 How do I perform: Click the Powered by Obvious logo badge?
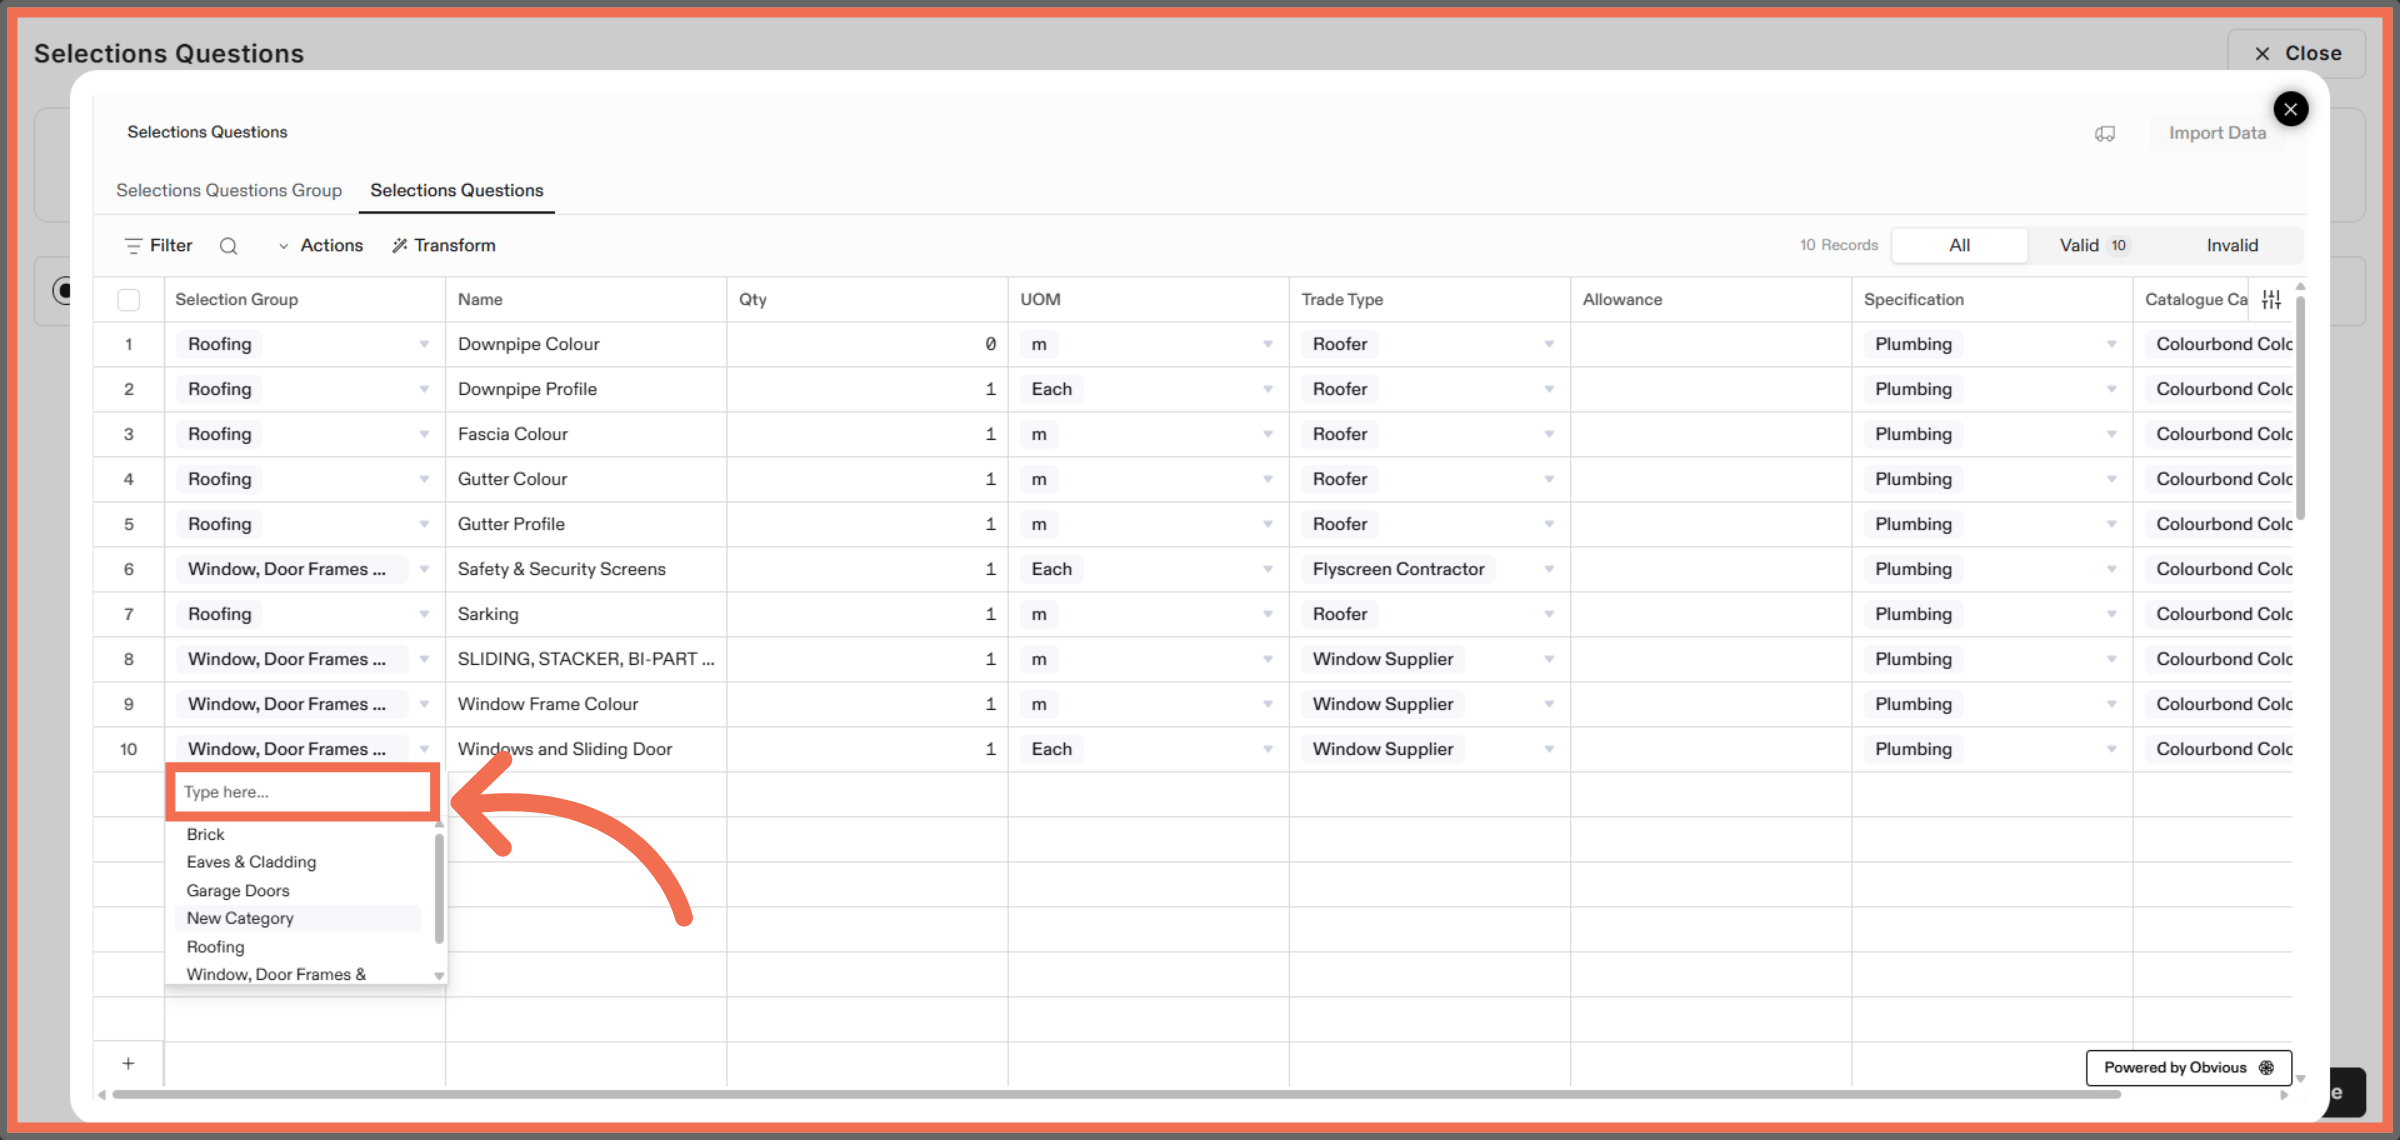2188,1067
